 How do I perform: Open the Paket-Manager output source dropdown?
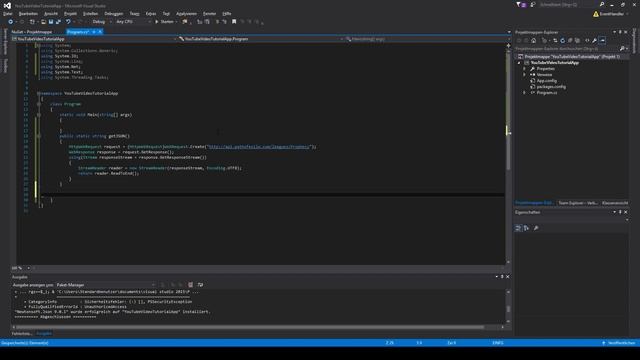105,285
